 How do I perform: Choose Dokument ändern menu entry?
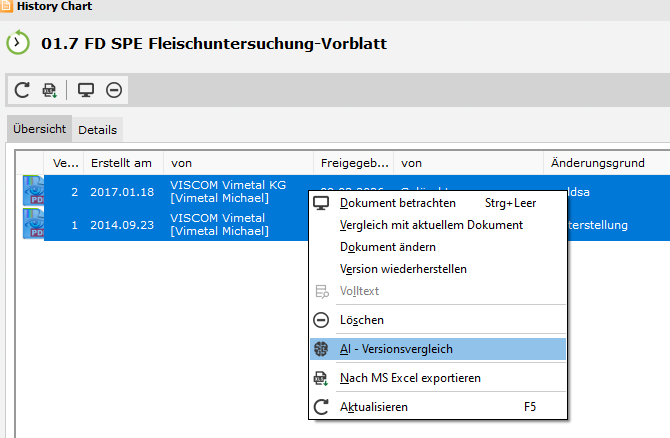(387, 247)
